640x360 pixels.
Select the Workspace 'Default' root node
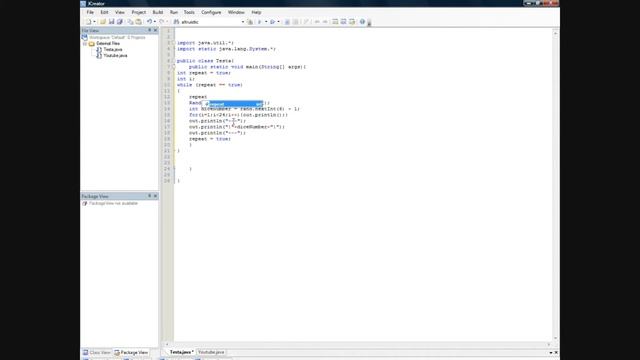click(117, 37)
